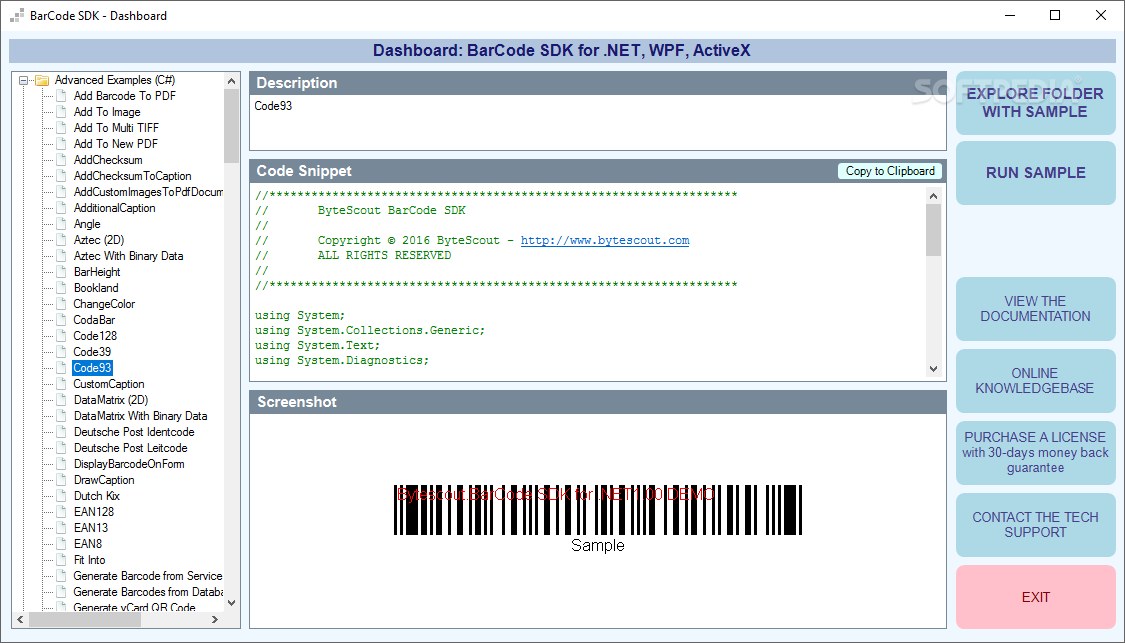Screen dimensions: 1125x643
Task: Click tree list scroll up arrow
Action: coord(231,81)
